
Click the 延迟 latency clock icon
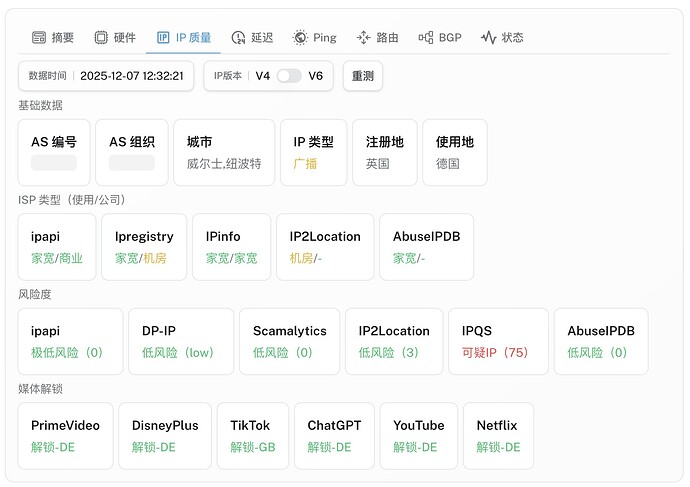click(x=238, y=37)
